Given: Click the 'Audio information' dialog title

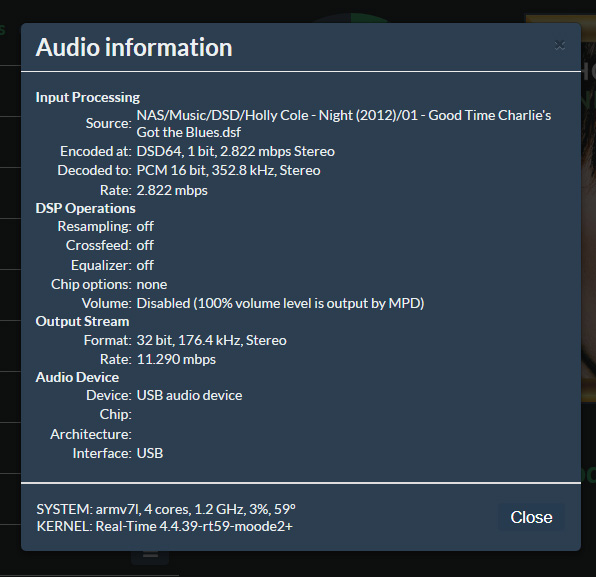Looking at the screenshot, I should (x=134, y=48).
